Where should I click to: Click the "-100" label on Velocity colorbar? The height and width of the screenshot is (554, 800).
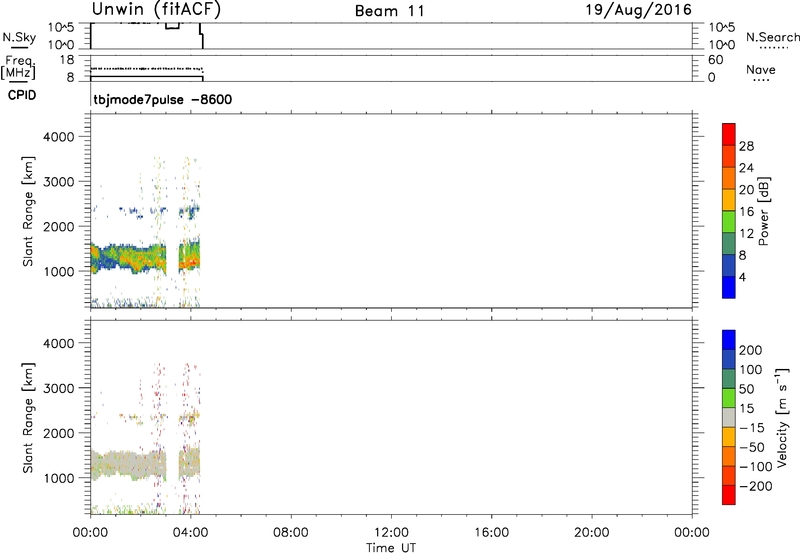point(756,467)
